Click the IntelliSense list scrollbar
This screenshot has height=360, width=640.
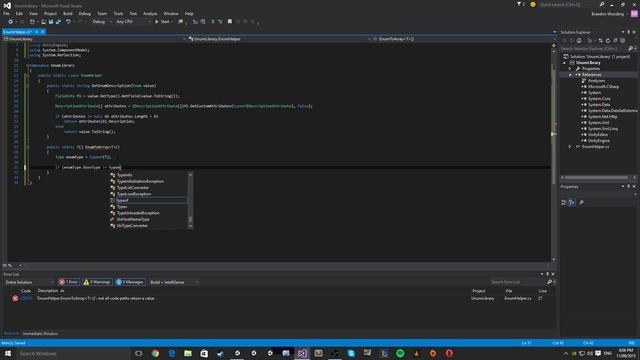(190, 200)
